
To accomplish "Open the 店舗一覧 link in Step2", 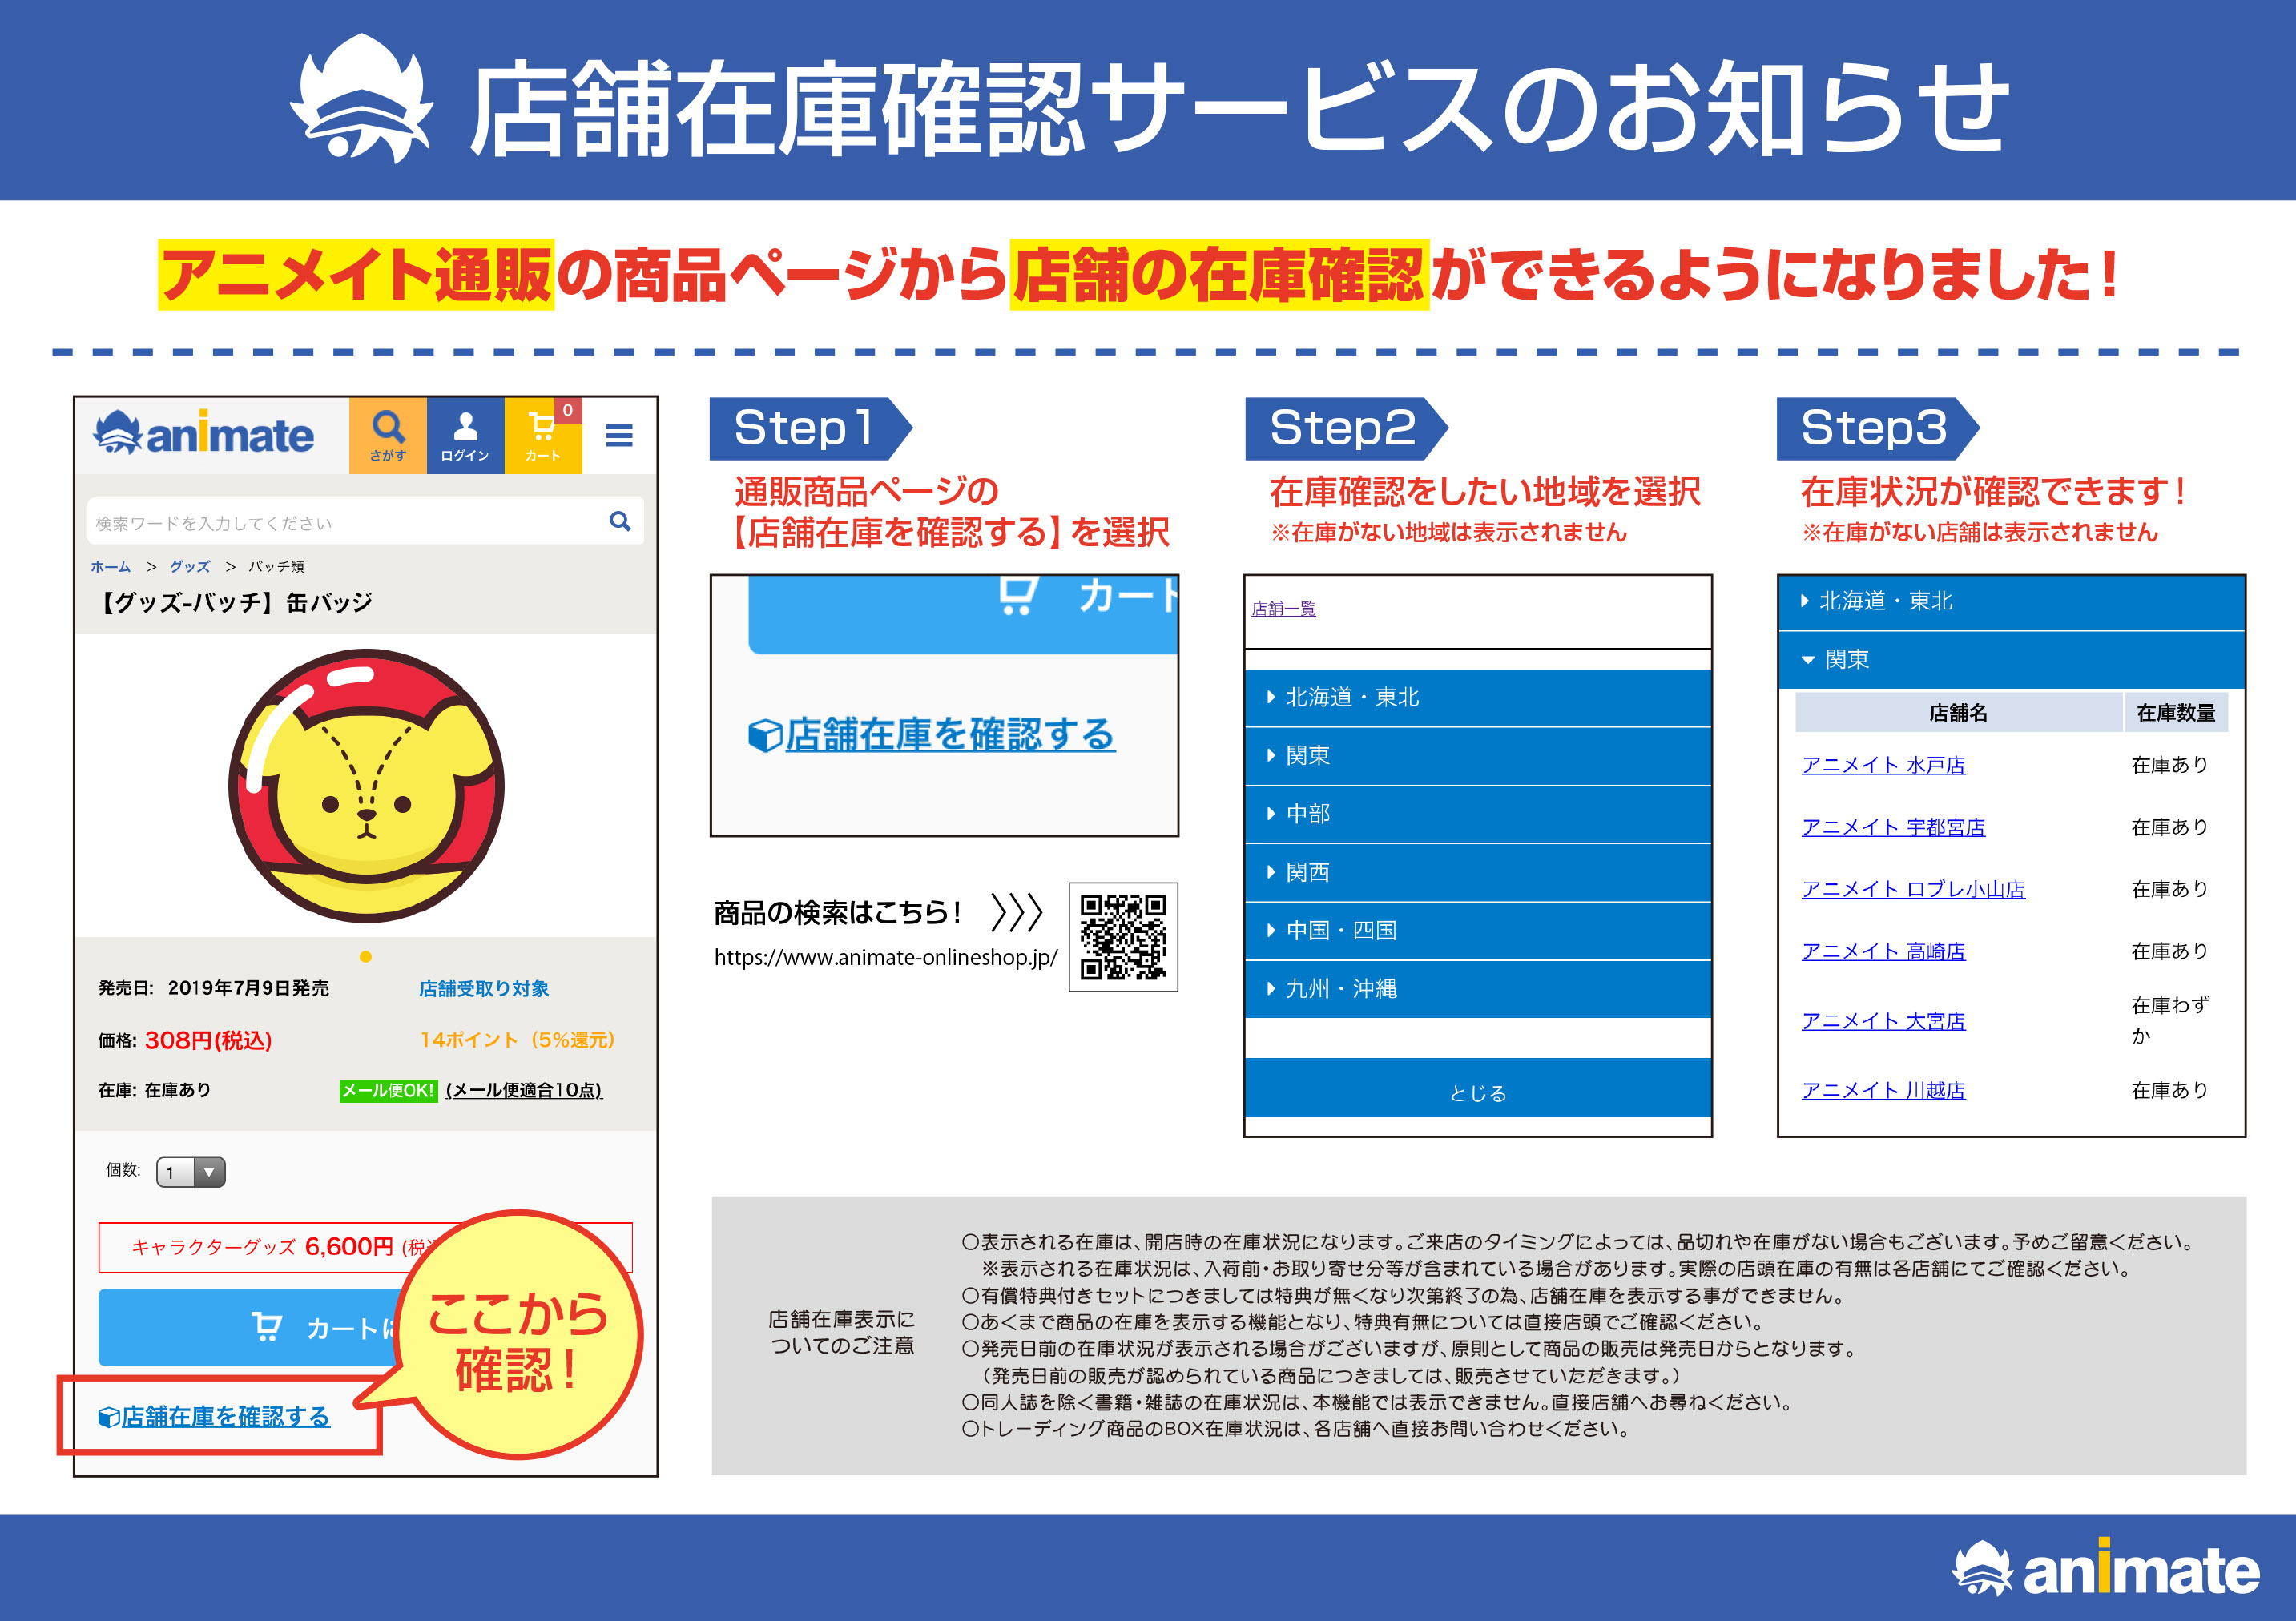I will (x=1283, y=608).
